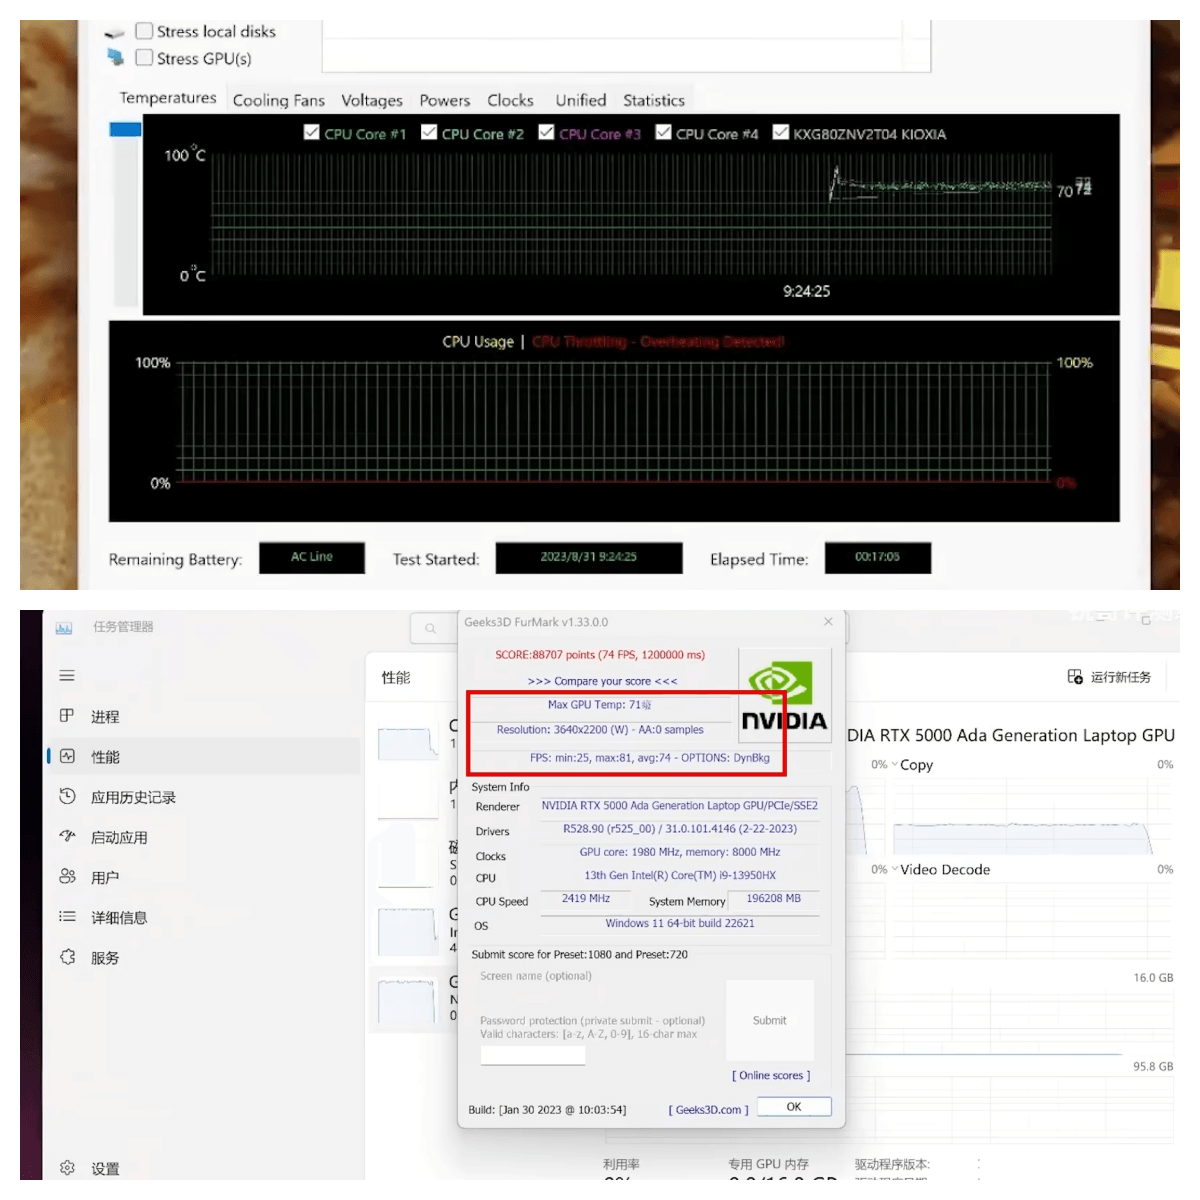The width and height of the screenshot is (1200, 1200).
Task: Toggle the KXG80ZNV2T04 KIOXIA sensor checkbox
Action: [x=781, y=133]
